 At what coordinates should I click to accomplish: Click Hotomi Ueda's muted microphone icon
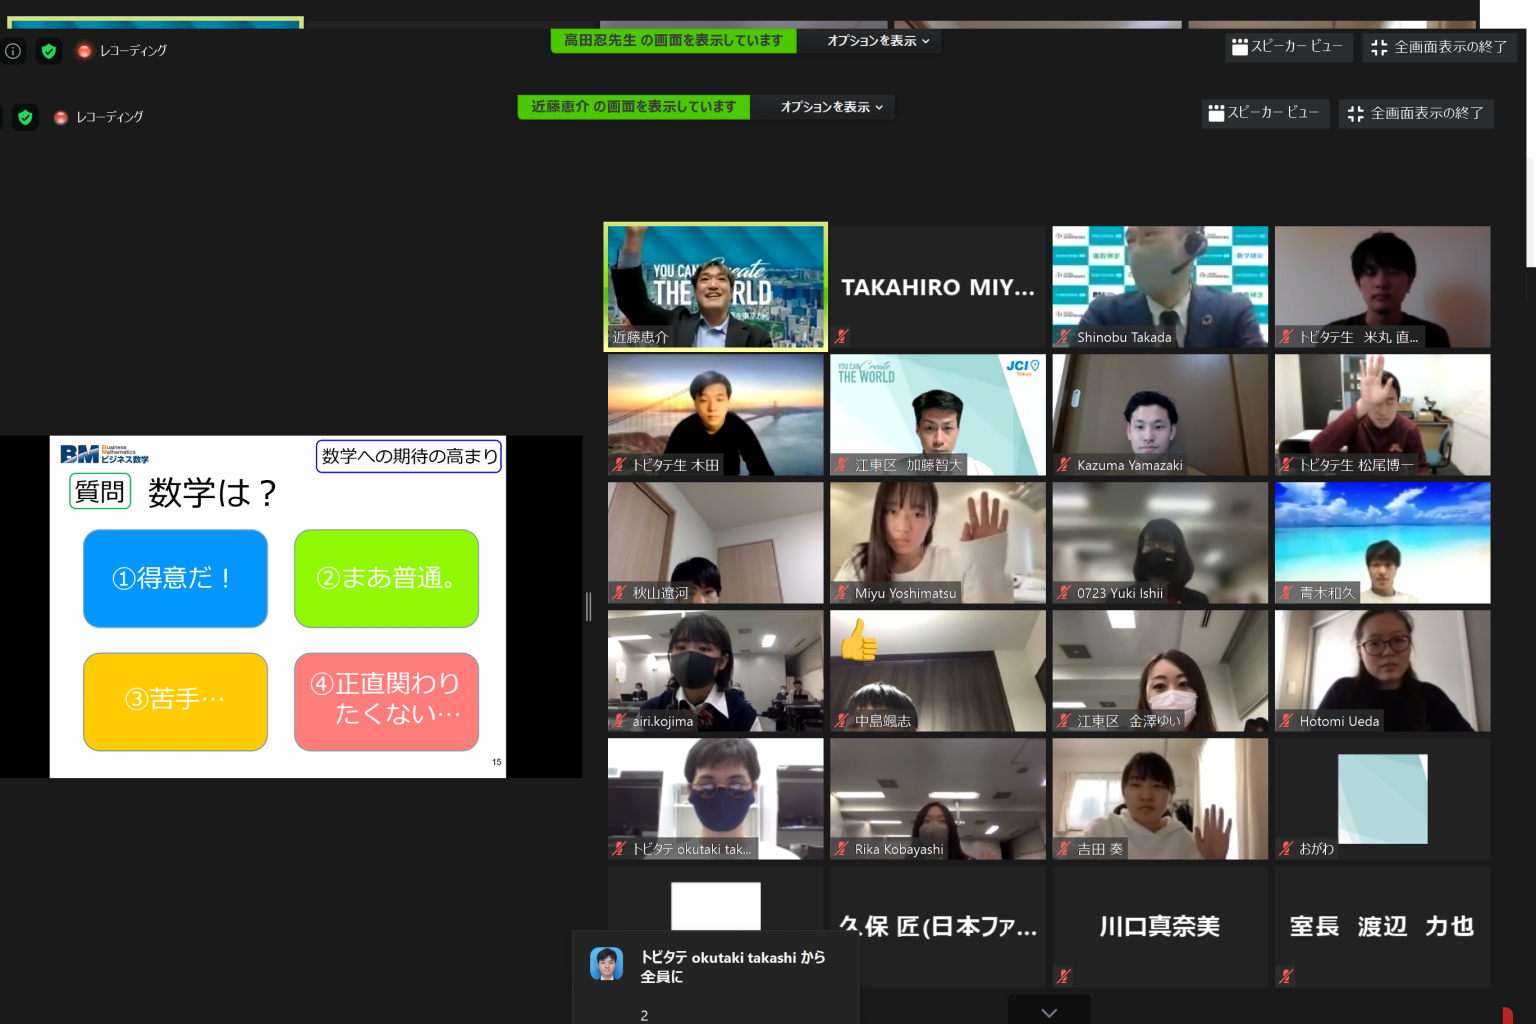[1286, 721]
